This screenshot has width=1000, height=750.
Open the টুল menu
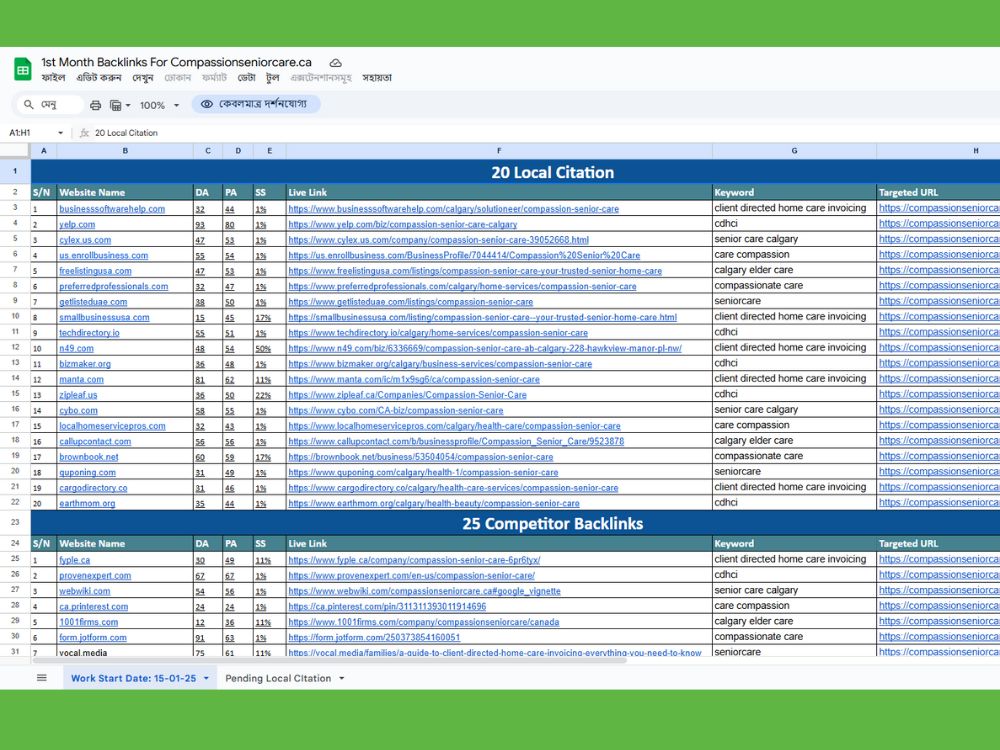coord(273,78)
